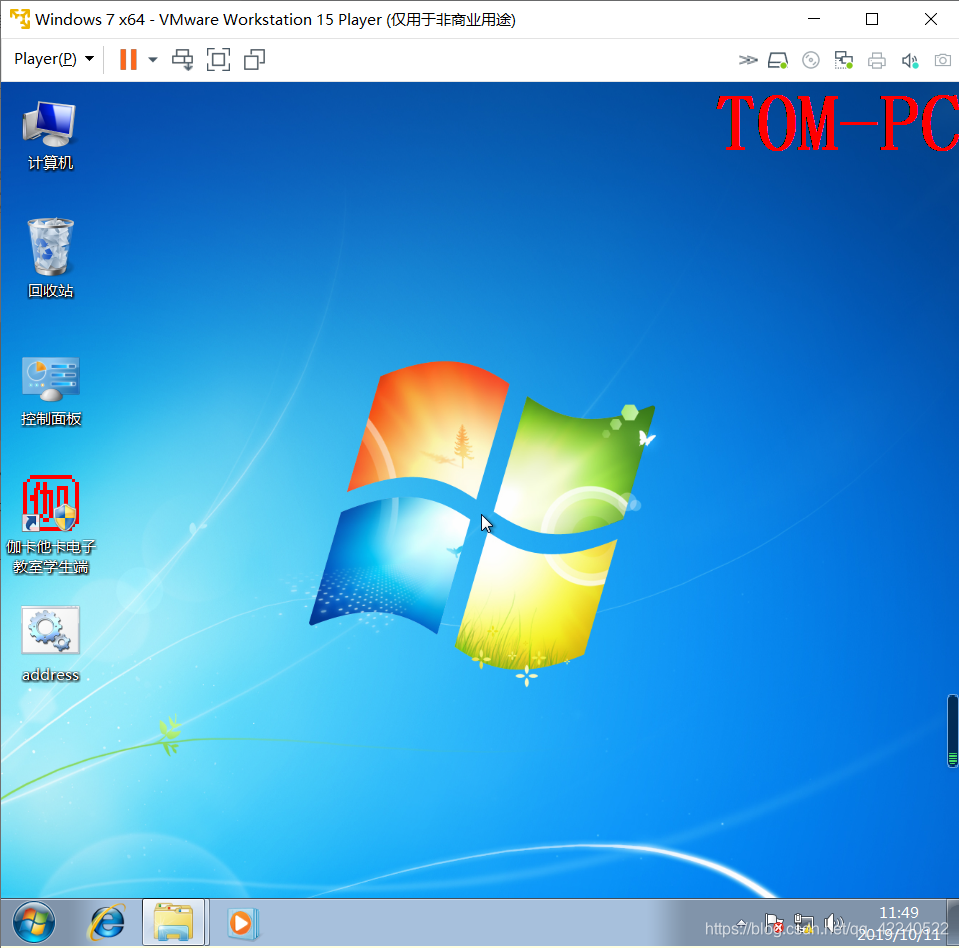
Task: Click the camera device icon in VMware toolbar
Action: 942,60
